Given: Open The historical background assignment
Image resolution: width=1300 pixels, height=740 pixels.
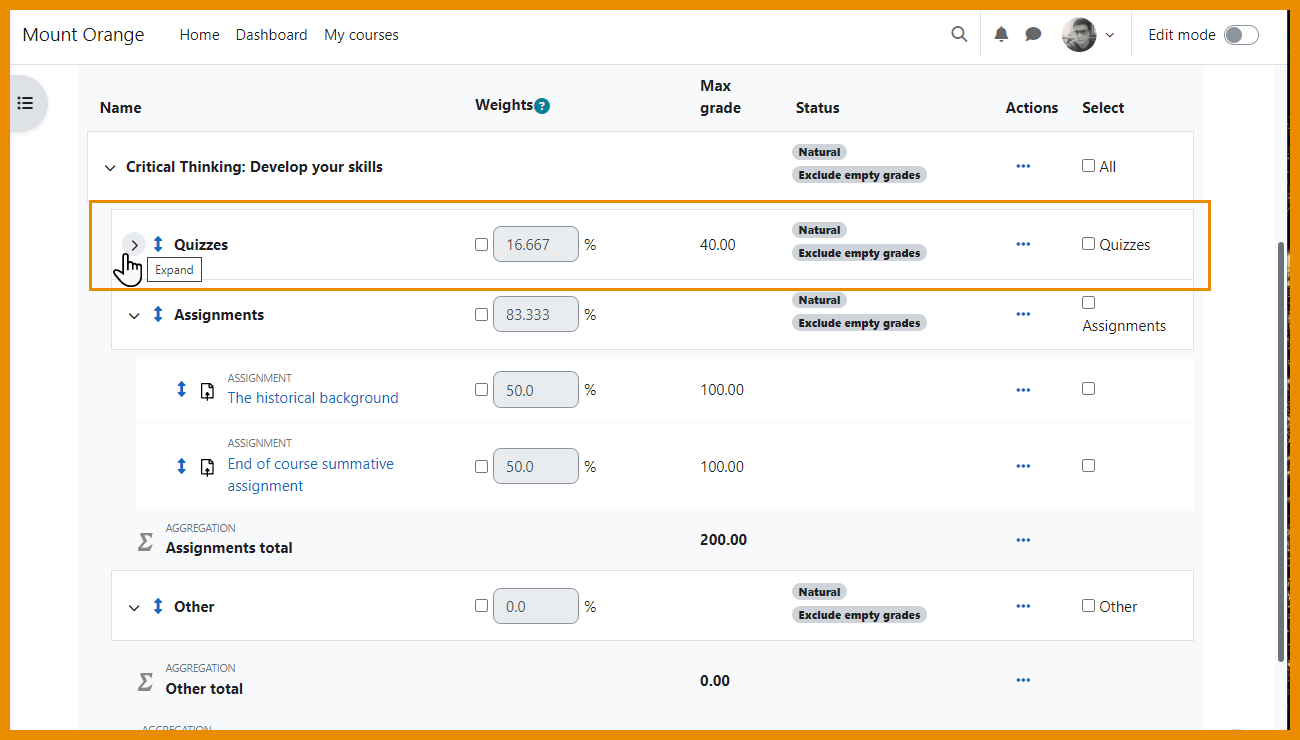Looking at the screenshot, I should (312, 397).
